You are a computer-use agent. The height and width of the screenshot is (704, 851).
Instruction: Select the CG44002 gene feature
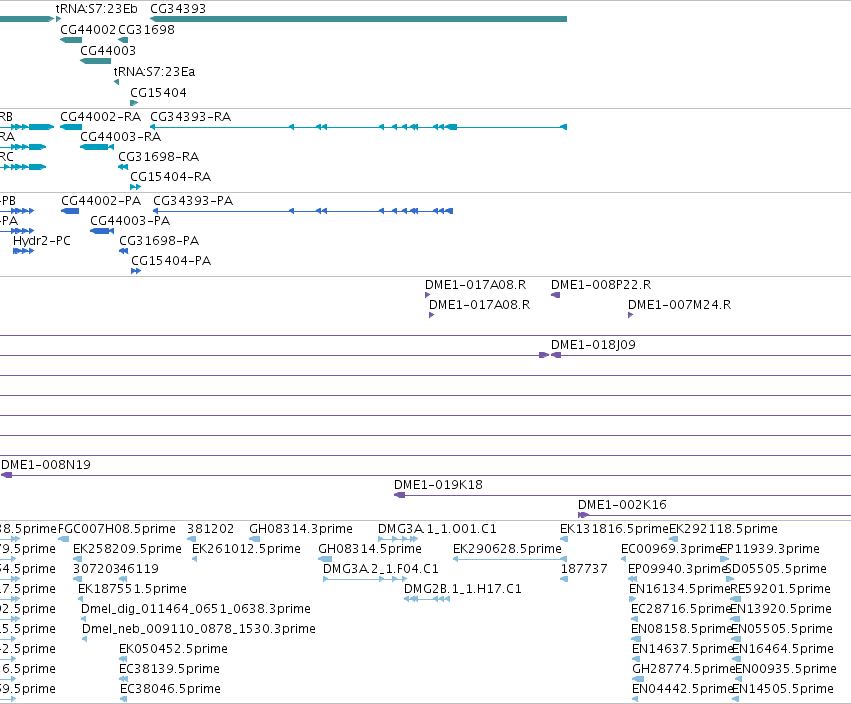pos(71,40)
